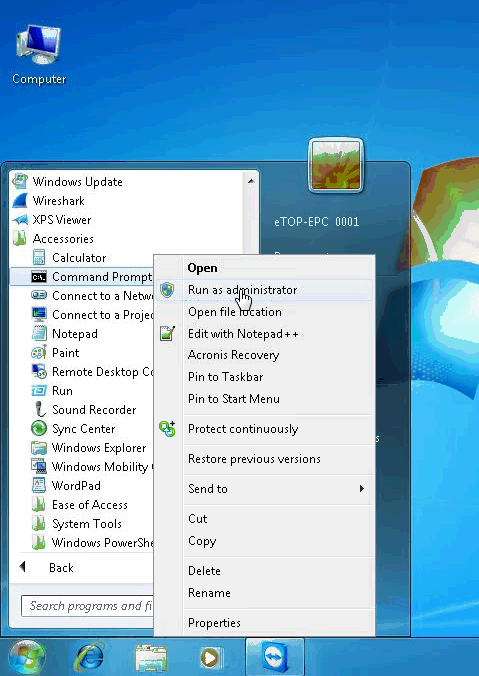Open Windows Media Player from the taskbar
The image size is (479, 676).
211,658
